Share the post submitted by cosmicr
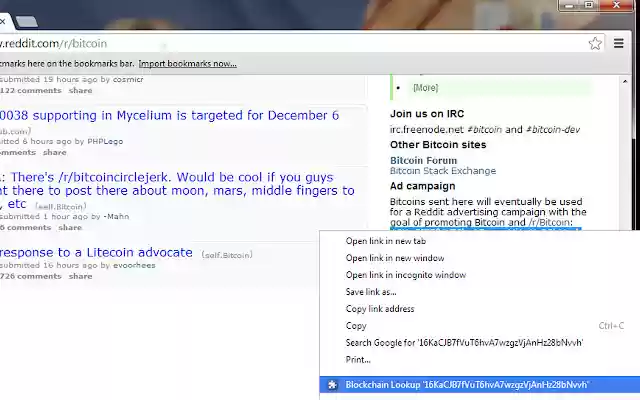The width and height of the screenshot is (640, 400). click(80, 91)
